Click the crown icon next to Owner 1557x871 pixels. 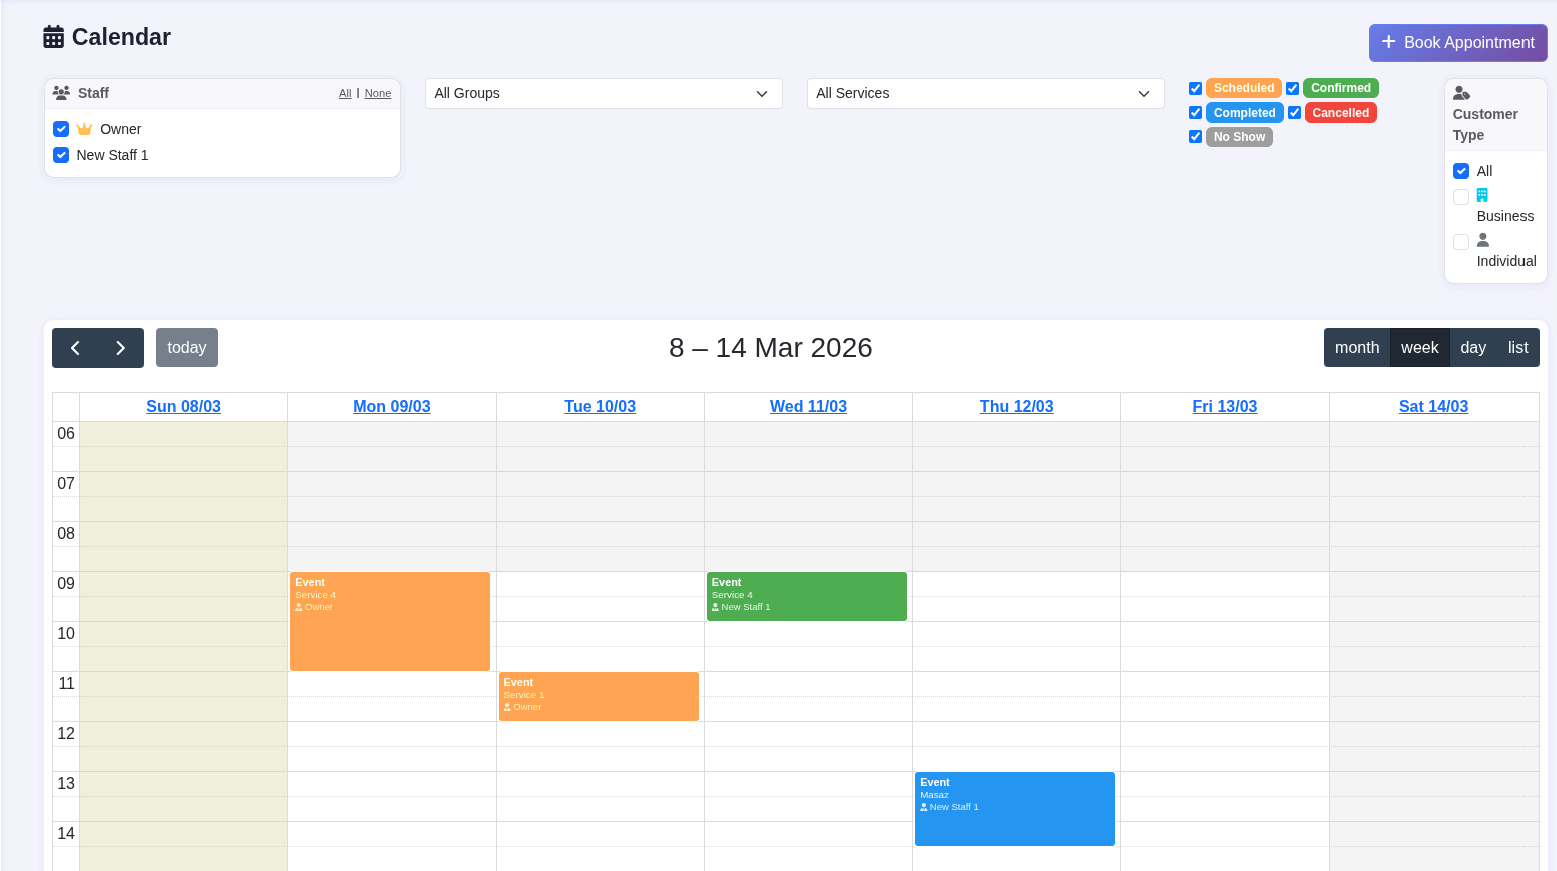pyautogui.click(x=85, y=129)
